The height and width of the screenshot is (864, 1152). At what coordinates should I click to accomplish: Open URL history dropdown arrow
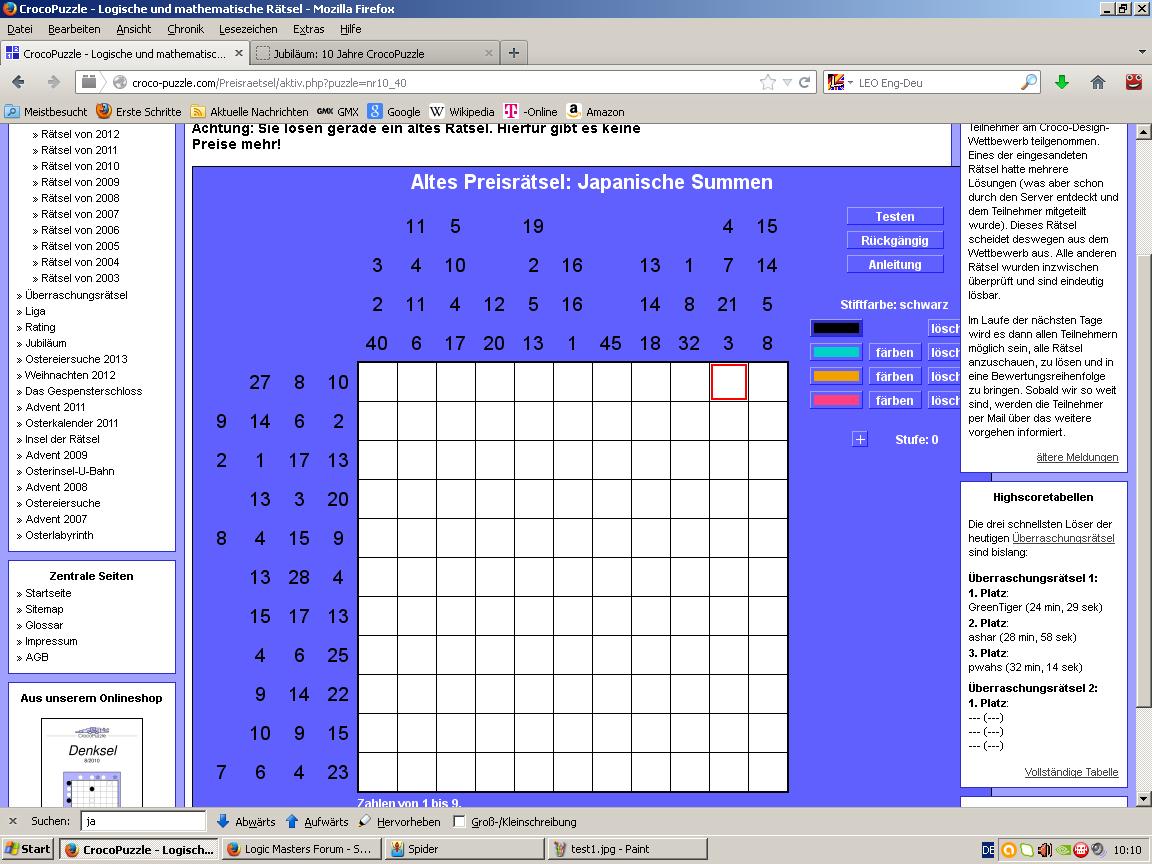coord(787,83)
